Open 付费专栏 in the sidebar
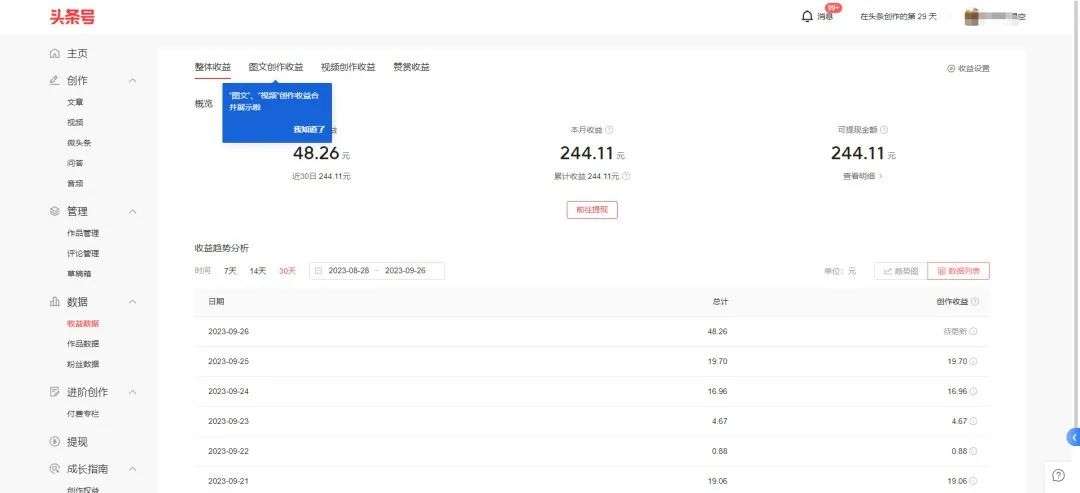Image resolution: width=1080 pixels, height=493 pixels. [83, 414]
